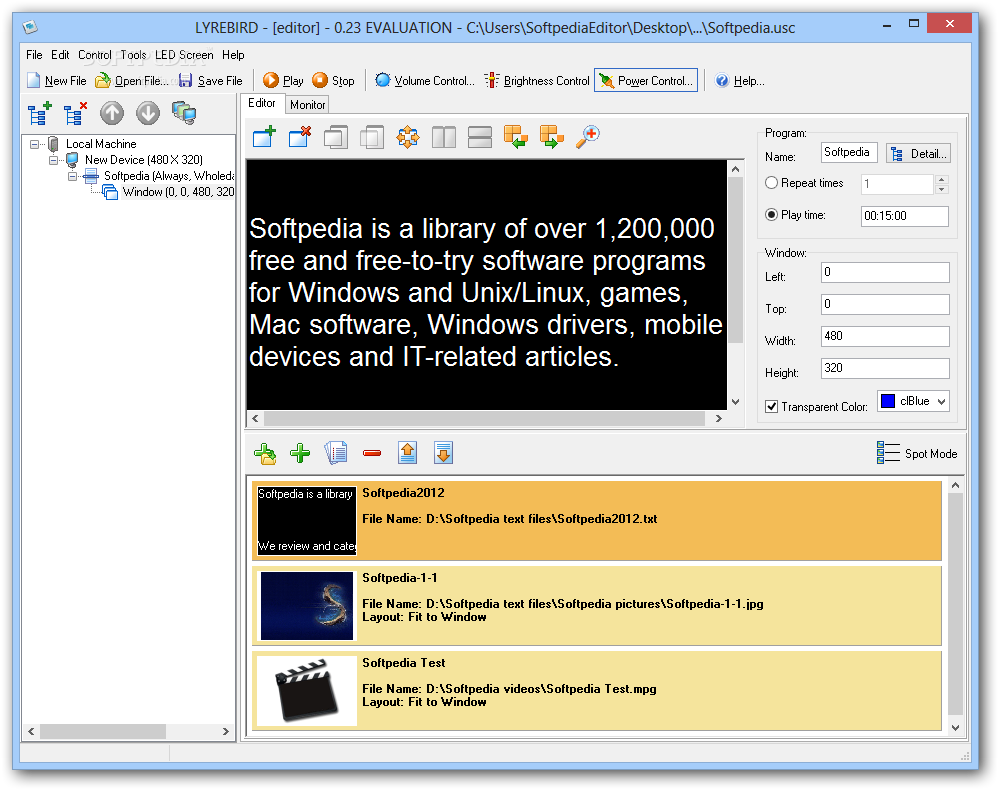999x790 pixels.
Task: Click the document text item icon
Action: (336, 453)
